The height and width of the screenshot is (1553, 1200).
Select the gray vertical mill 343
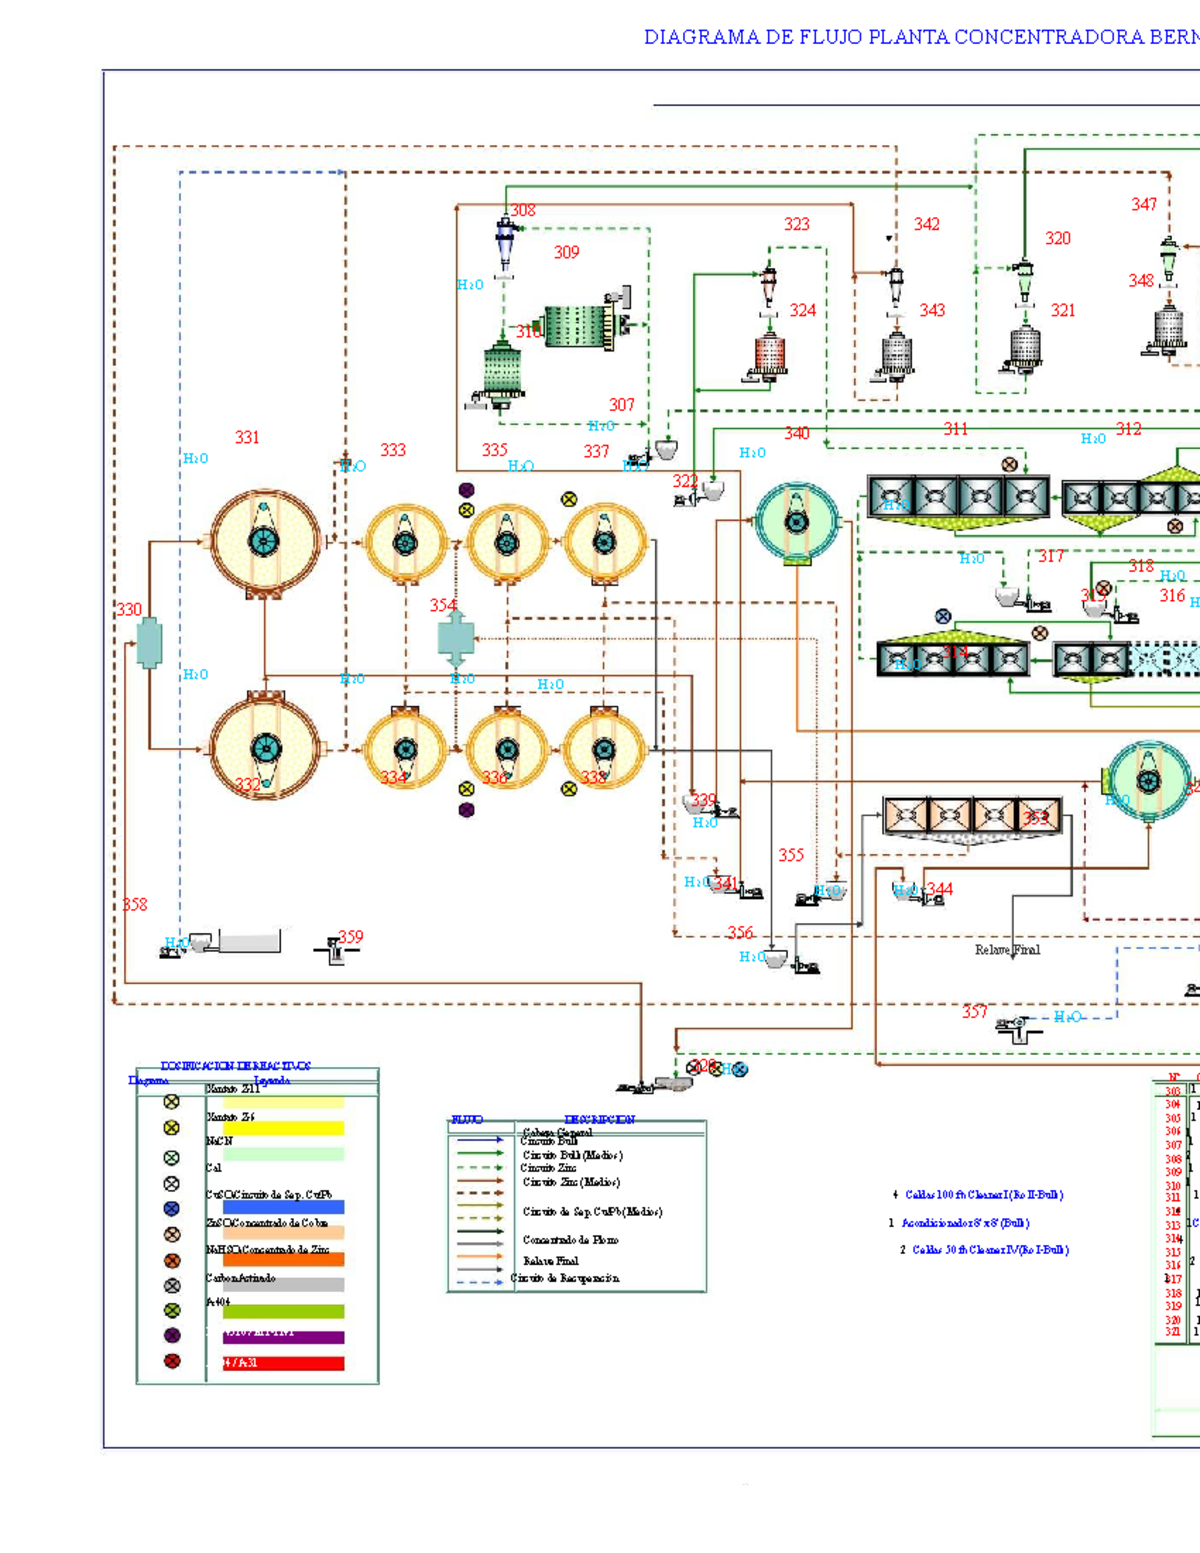pos(896,358)
